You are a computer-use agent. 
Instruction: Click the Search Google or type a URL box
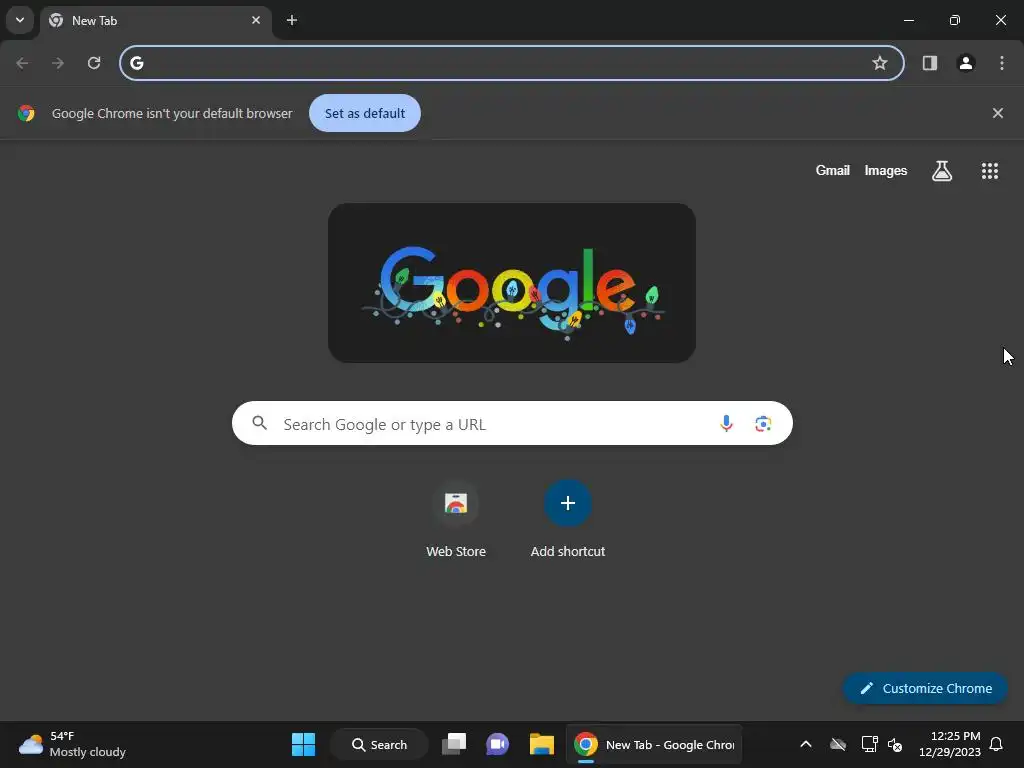pos(512,423)
